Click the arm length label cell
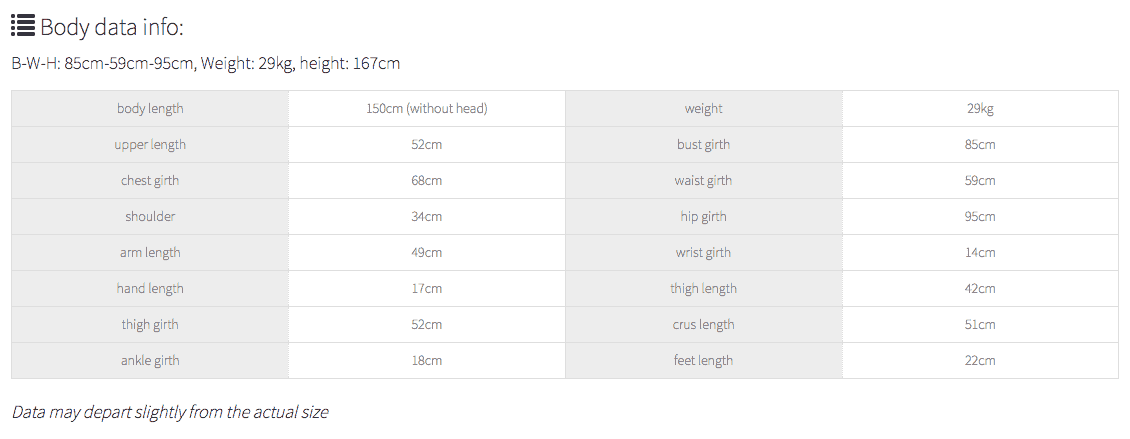Screen dimensions: 1130x439 [x=150, y=252]
